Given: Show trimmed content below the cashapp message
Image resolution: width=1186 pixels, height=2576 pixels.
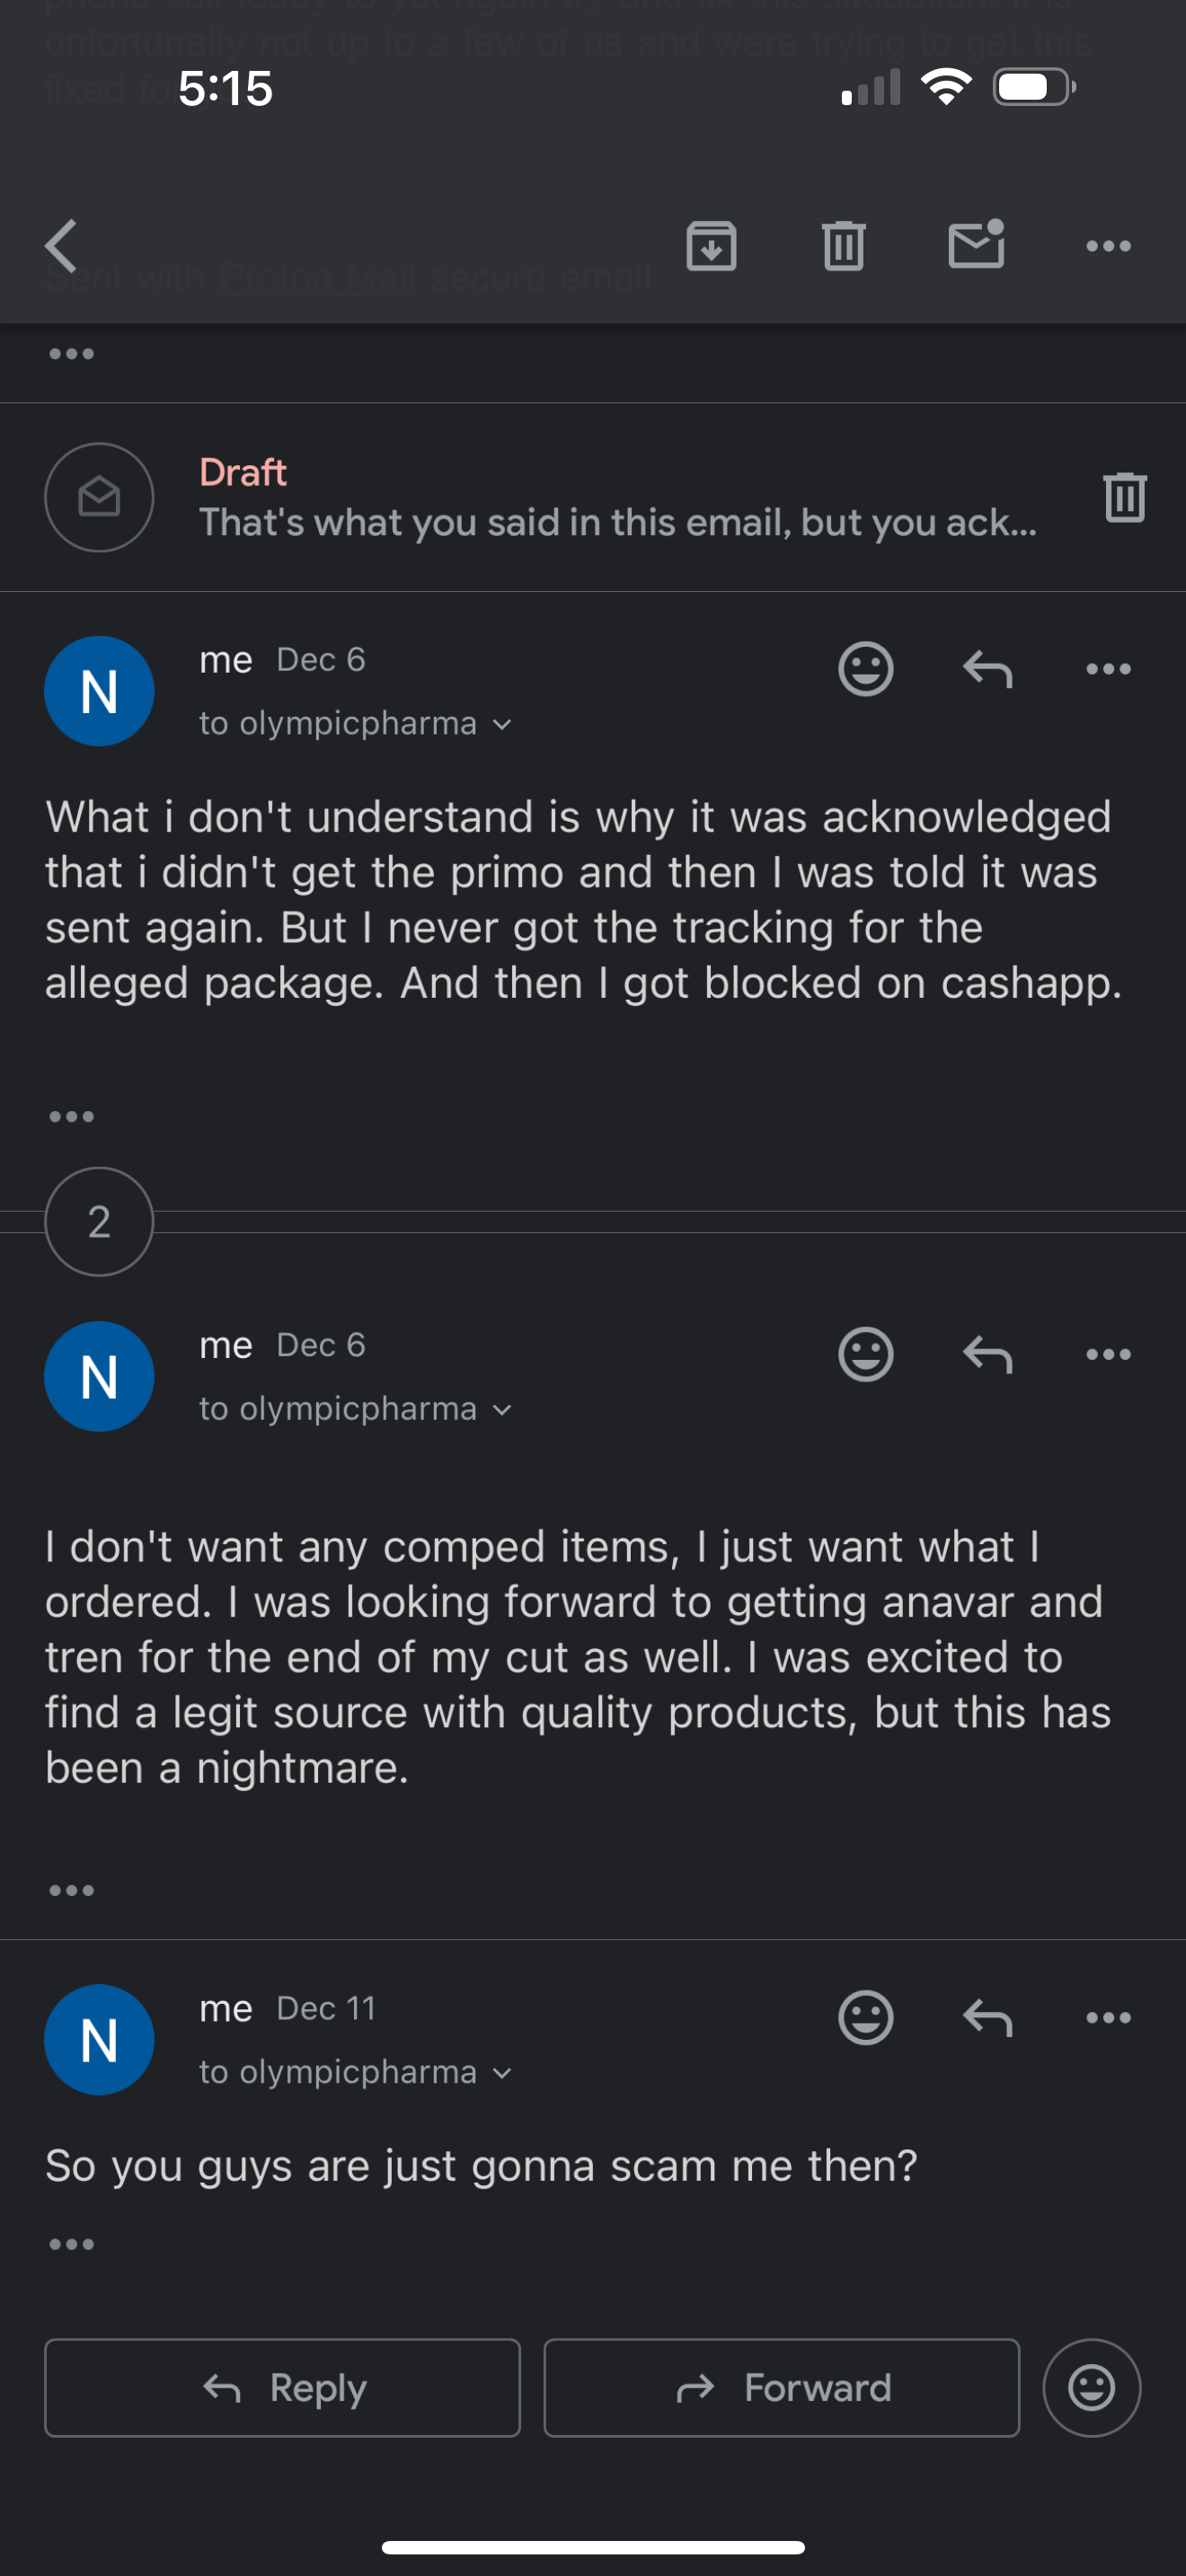Looking at the screenshot, I should (72, 1116).
